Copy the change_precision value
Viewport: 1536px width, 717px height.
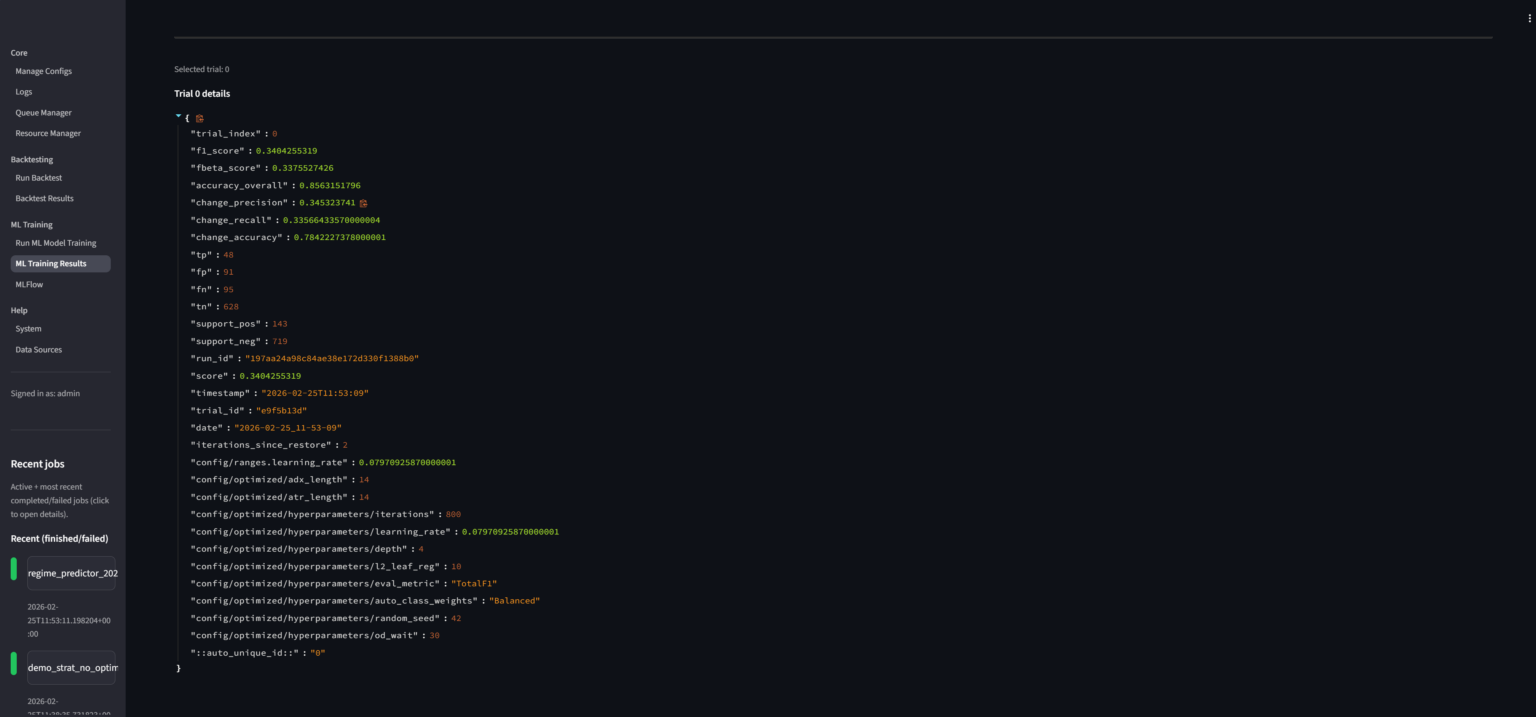[363, 203]
